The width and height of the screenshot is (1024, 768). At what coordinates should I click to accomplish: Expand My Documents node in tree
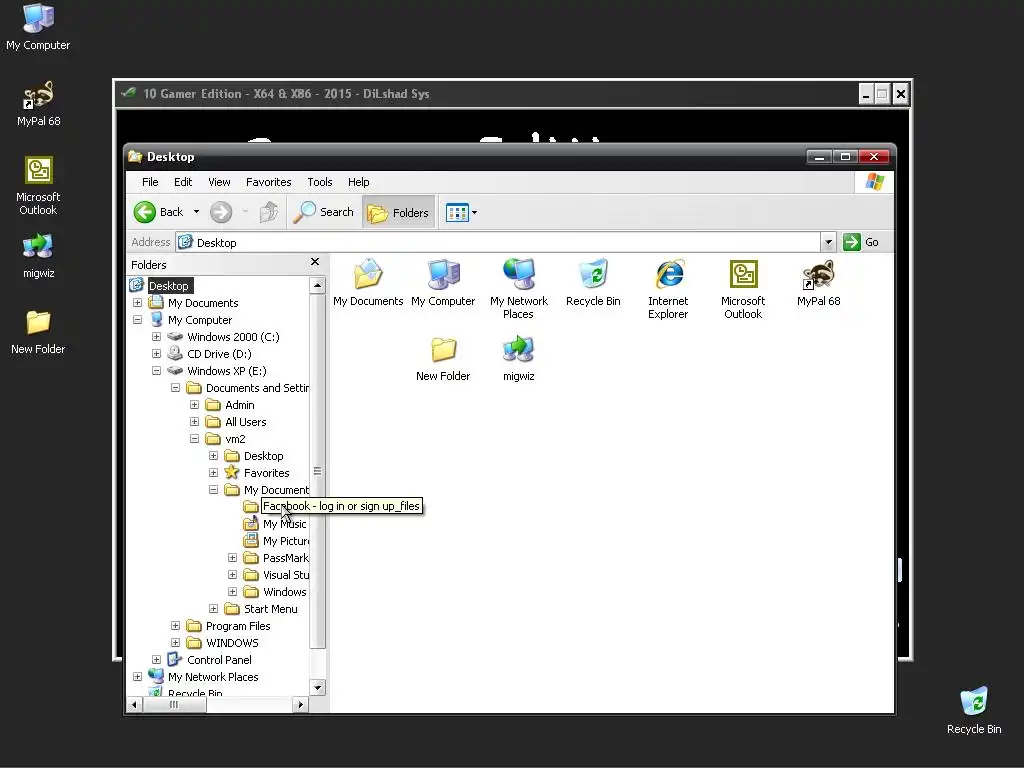[x=137, y=302]
